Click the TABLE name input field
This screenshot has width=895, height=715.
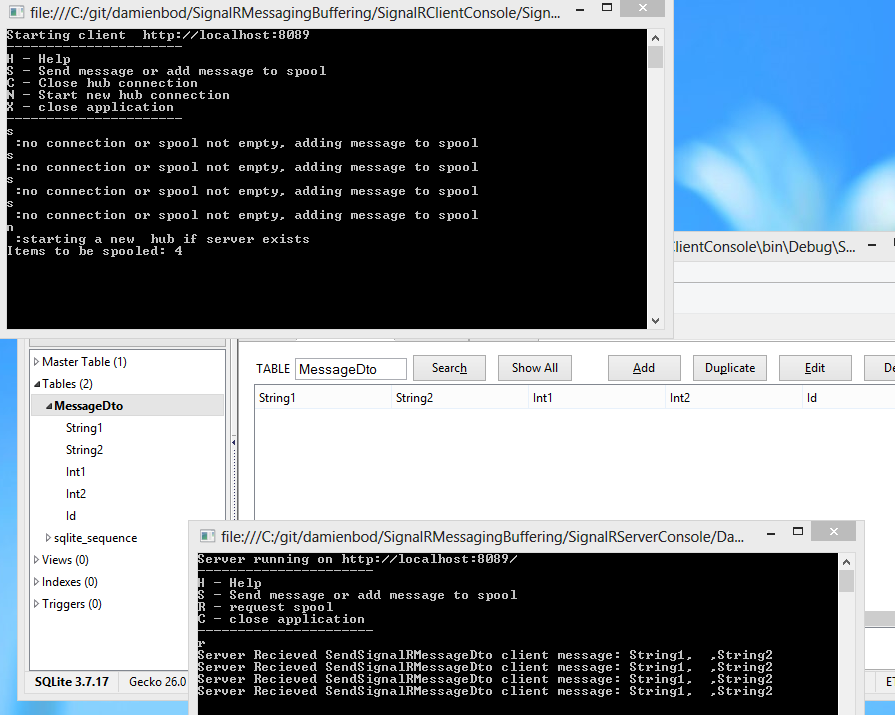pyautogui.click(x=350, y=369)
